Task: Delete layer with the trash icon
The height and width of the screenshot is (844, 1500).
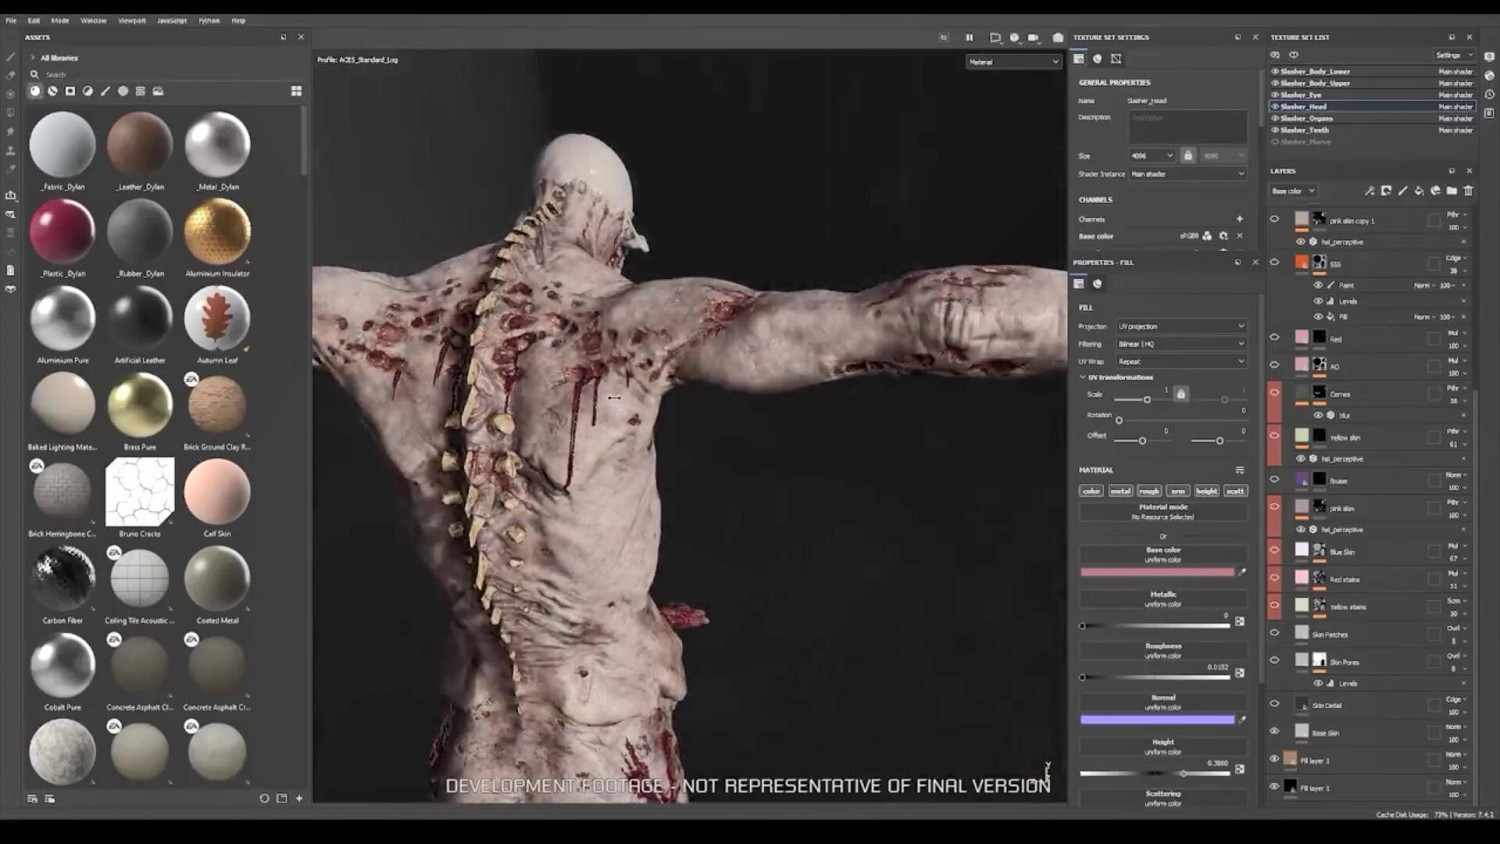Action: click(1468, 191)
